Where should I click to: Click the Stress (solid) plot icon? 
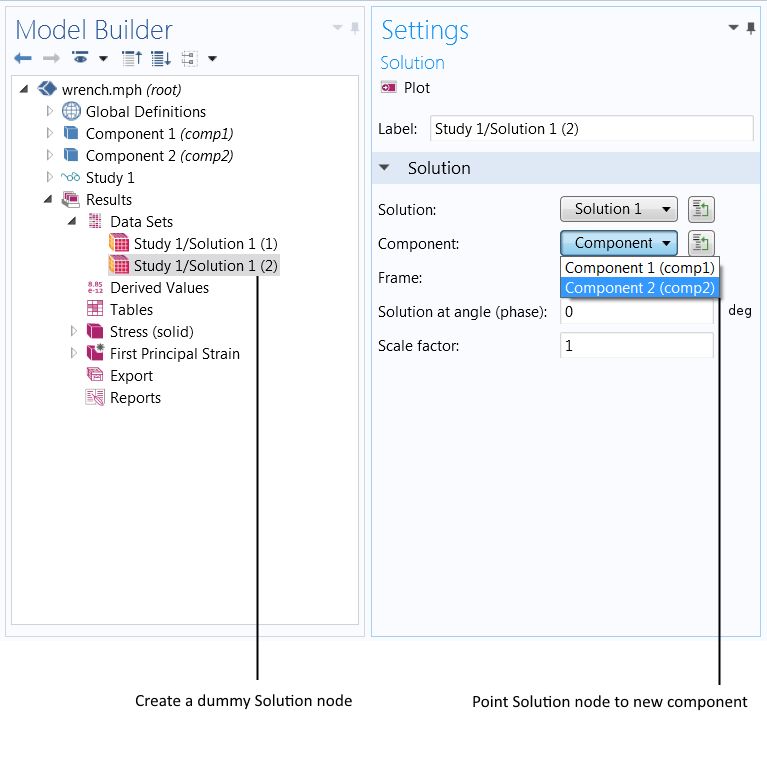95,331
